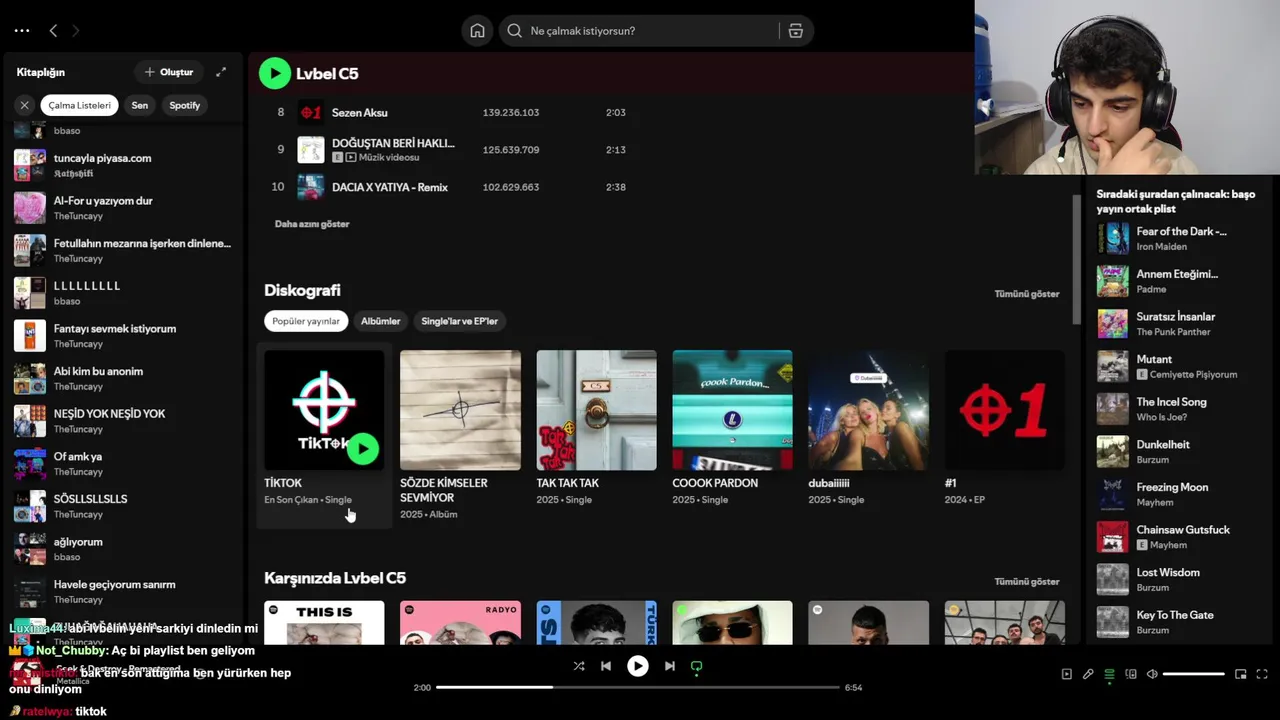This screenshot has height=720, width=1280.
Task: Open lyrics with microphone icon
Action: [x=1088, y=674]
